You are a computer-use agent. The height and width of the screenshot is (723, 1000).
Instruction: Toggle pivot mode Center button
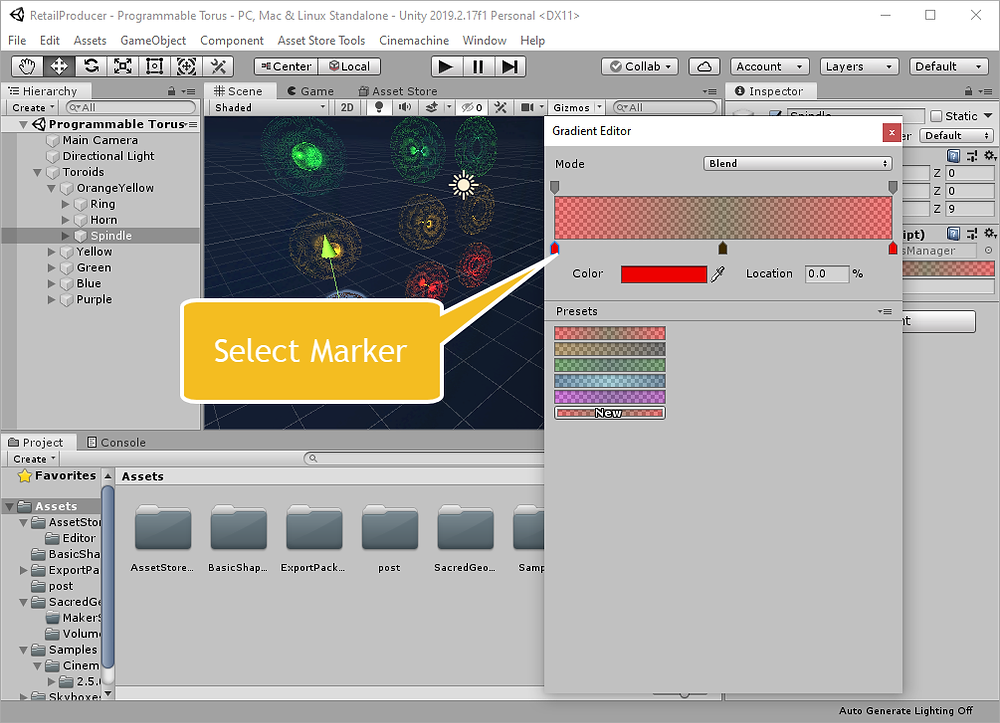286,66
